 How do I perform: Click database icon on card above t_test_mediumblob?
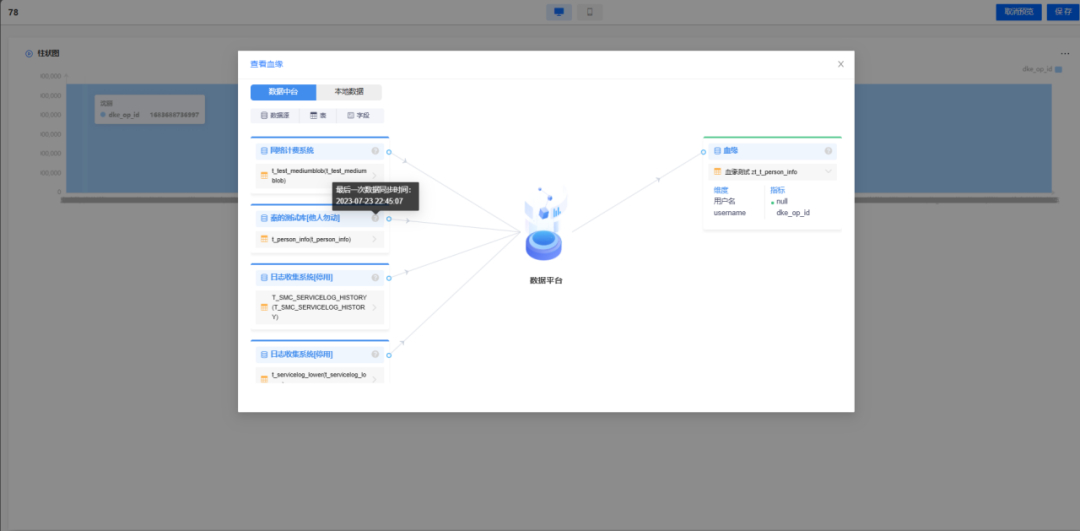click(264, 151)
